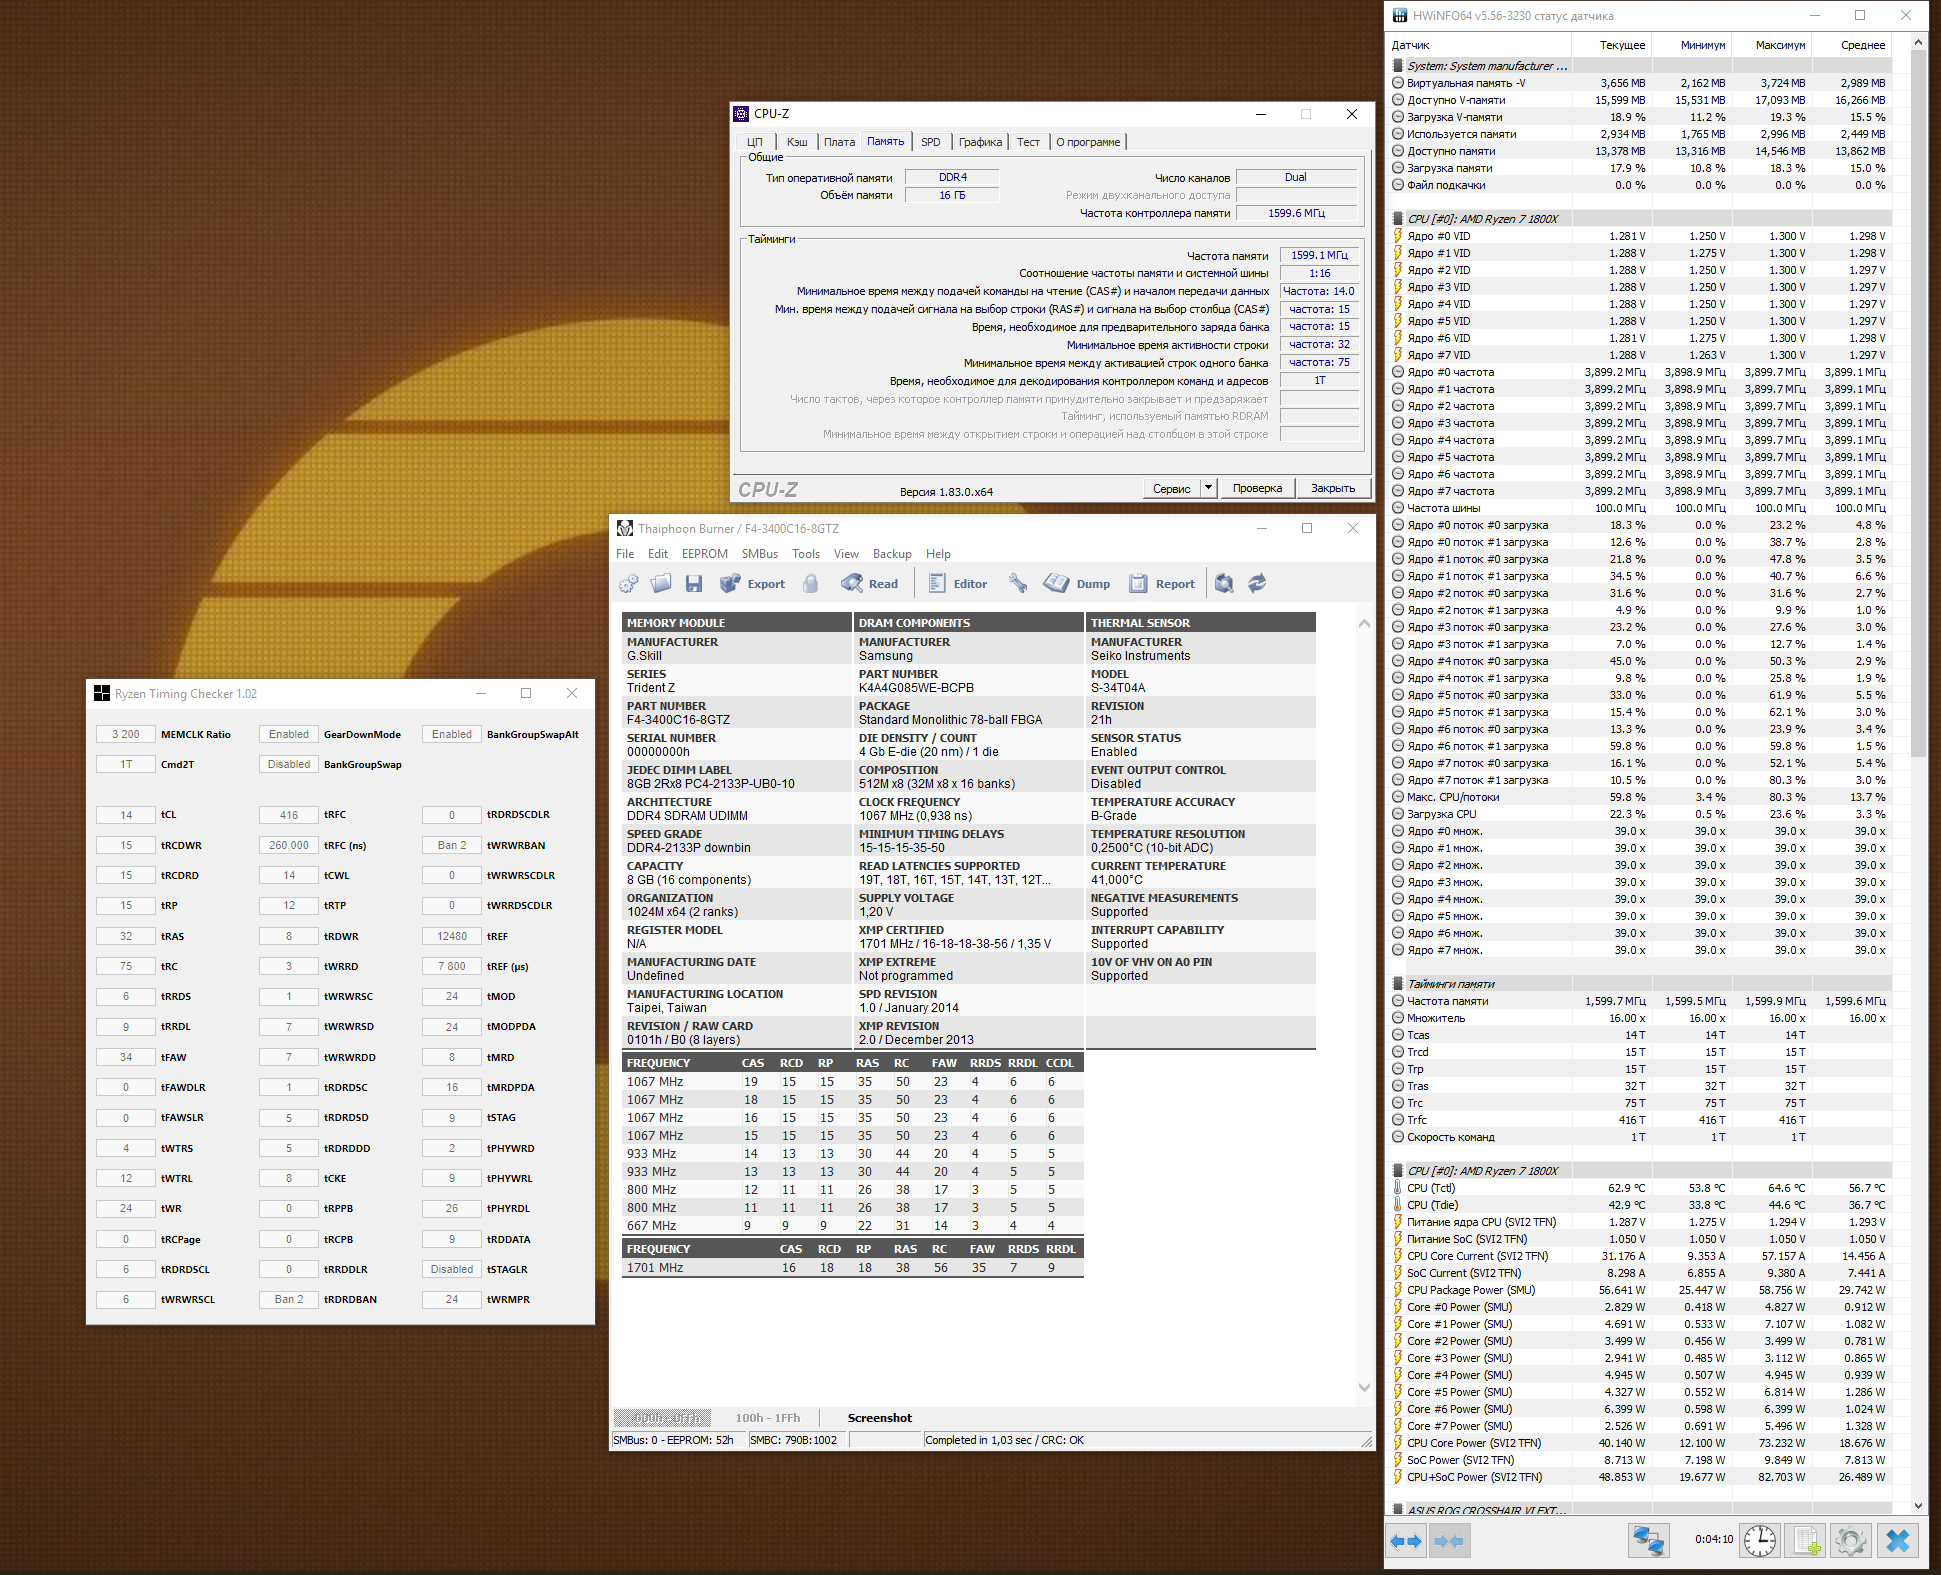Open the EEPROM menu in Thaiphoon Burner

pyautogui.click(x=704, y=554)
